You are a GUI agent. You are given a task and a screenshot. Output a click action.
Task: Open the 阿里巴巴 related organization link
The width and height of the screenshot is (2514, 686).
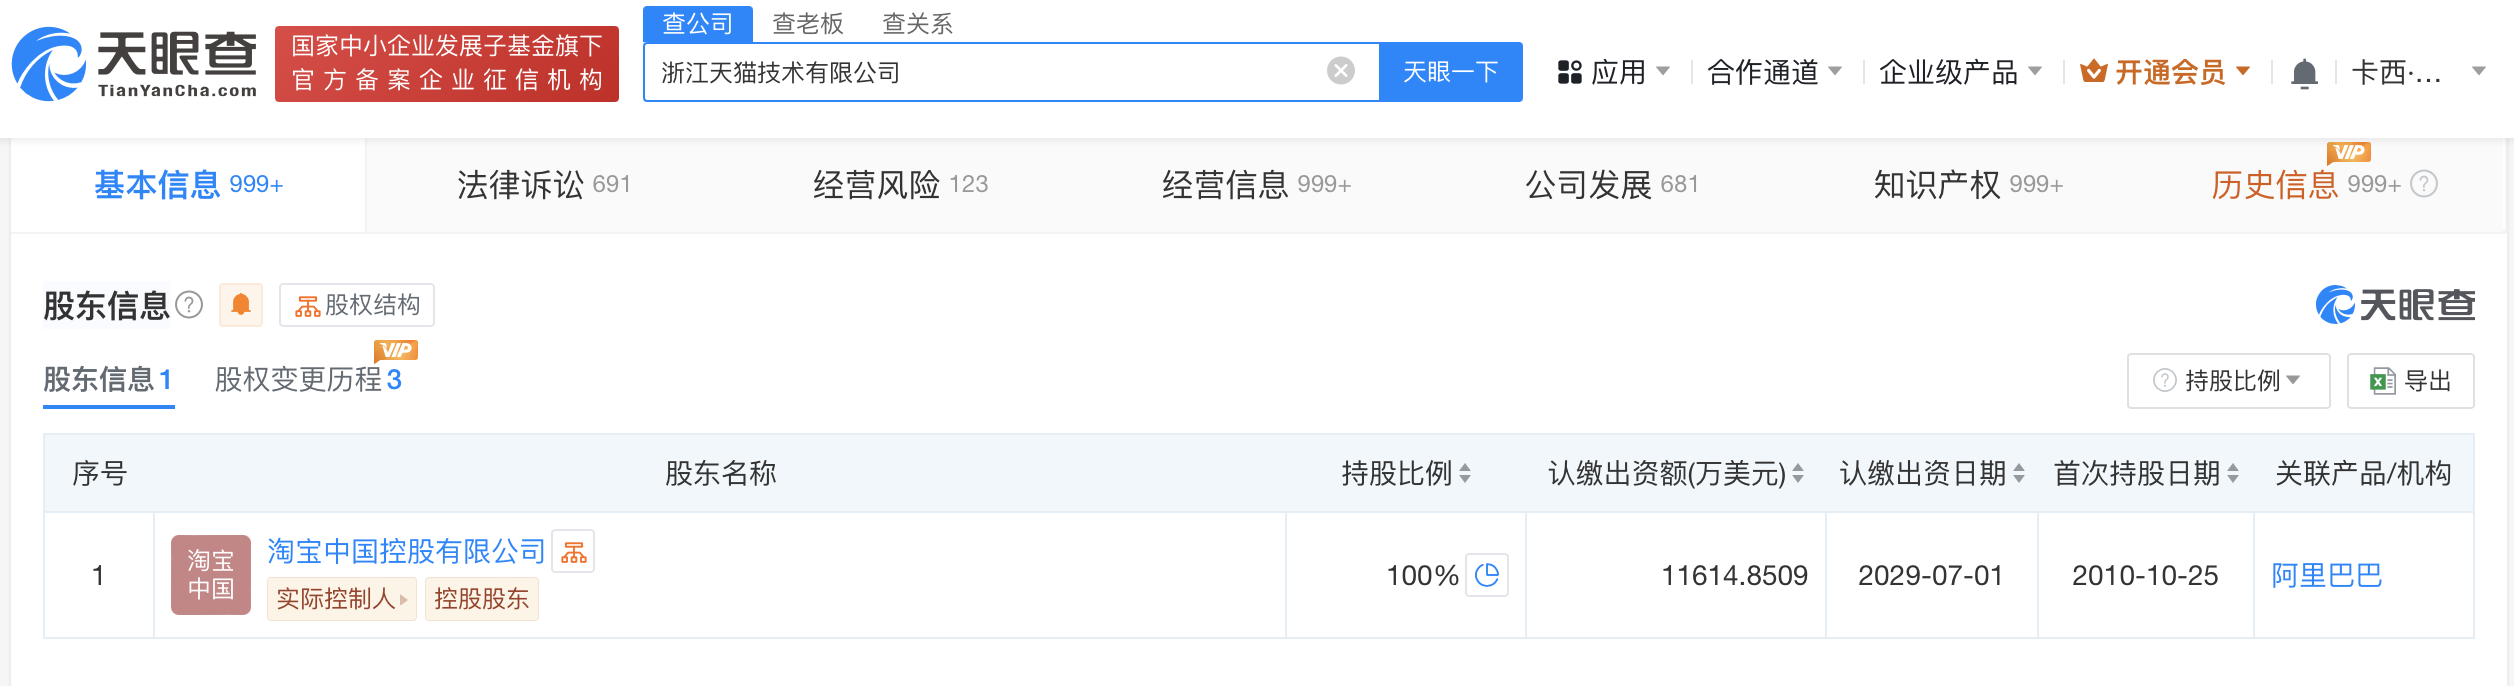click(2326, 576)
